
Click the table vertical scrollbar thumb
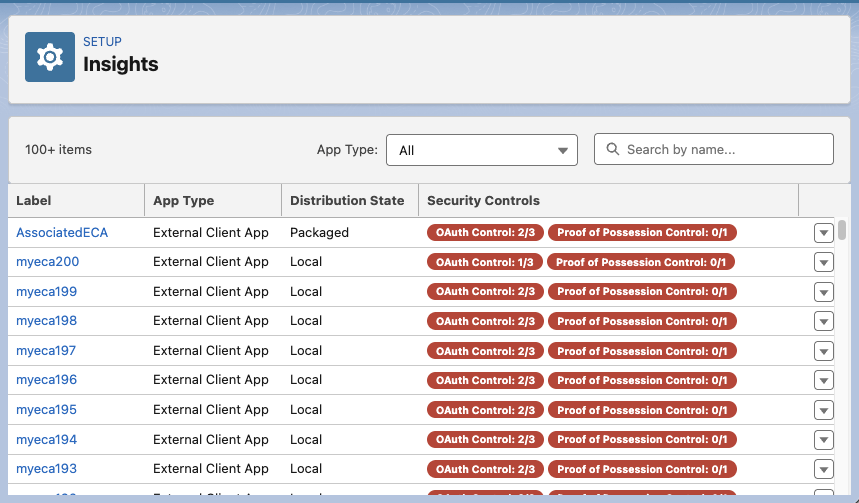coord(842,230)
